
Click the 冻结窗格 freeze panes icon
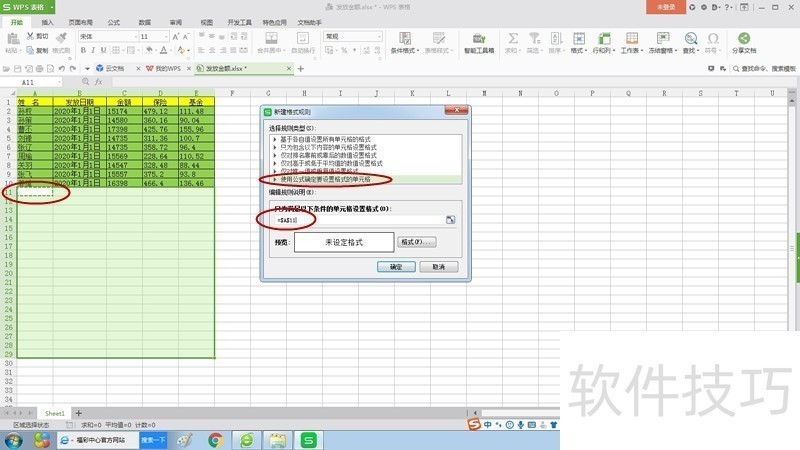tap(663, 38)
